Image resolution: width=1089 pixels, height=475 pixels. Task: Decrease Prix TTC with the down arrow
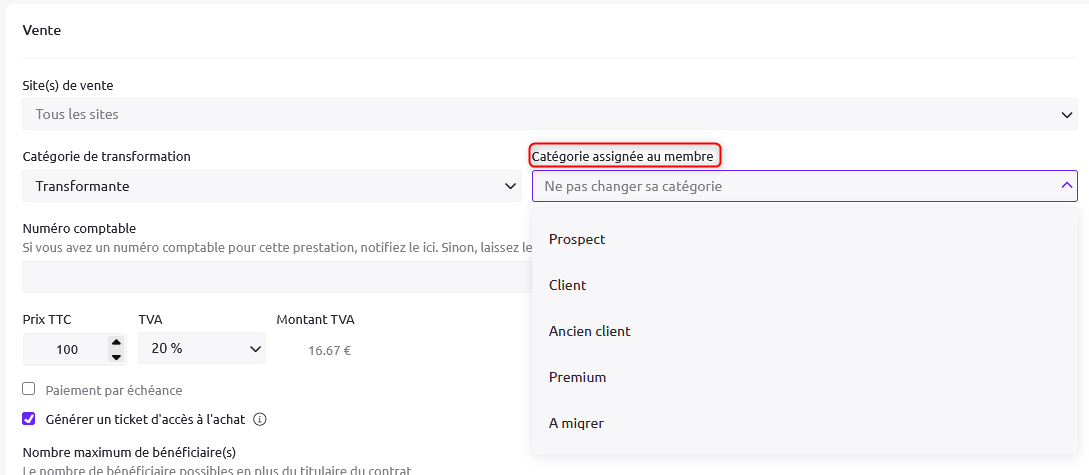pyautogui.click(x=116, y=356)
